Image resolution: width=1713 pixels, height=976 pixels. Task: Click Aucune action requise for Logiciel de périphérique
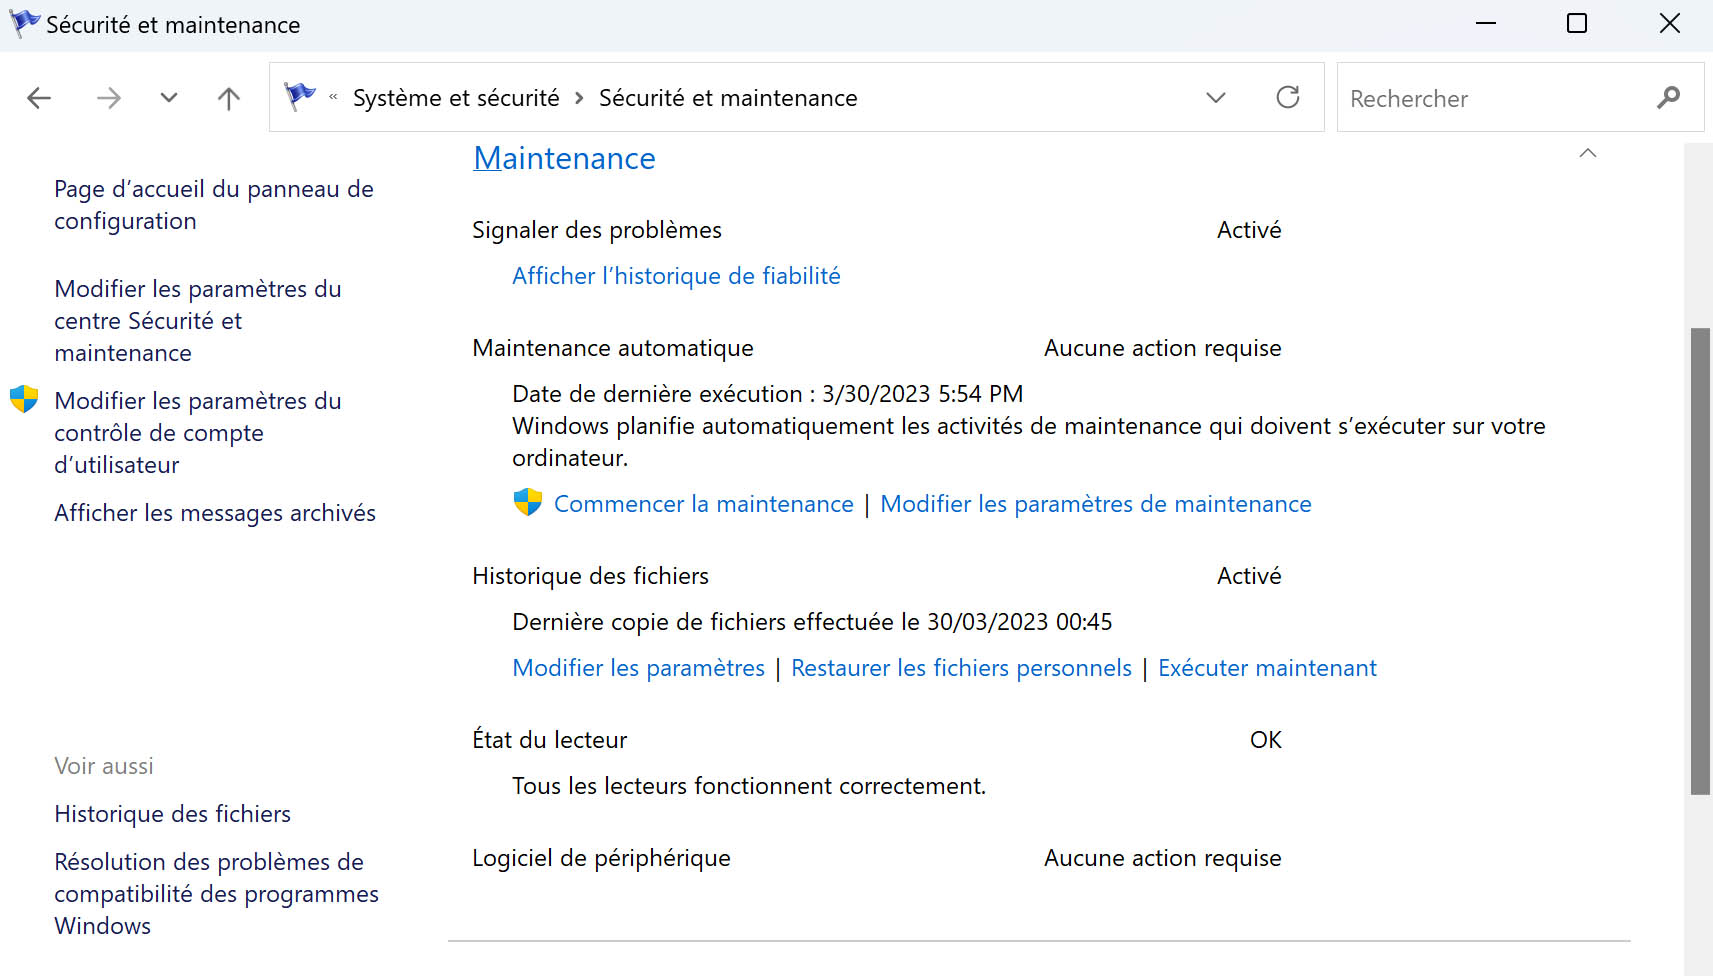tap(1162, 858)
